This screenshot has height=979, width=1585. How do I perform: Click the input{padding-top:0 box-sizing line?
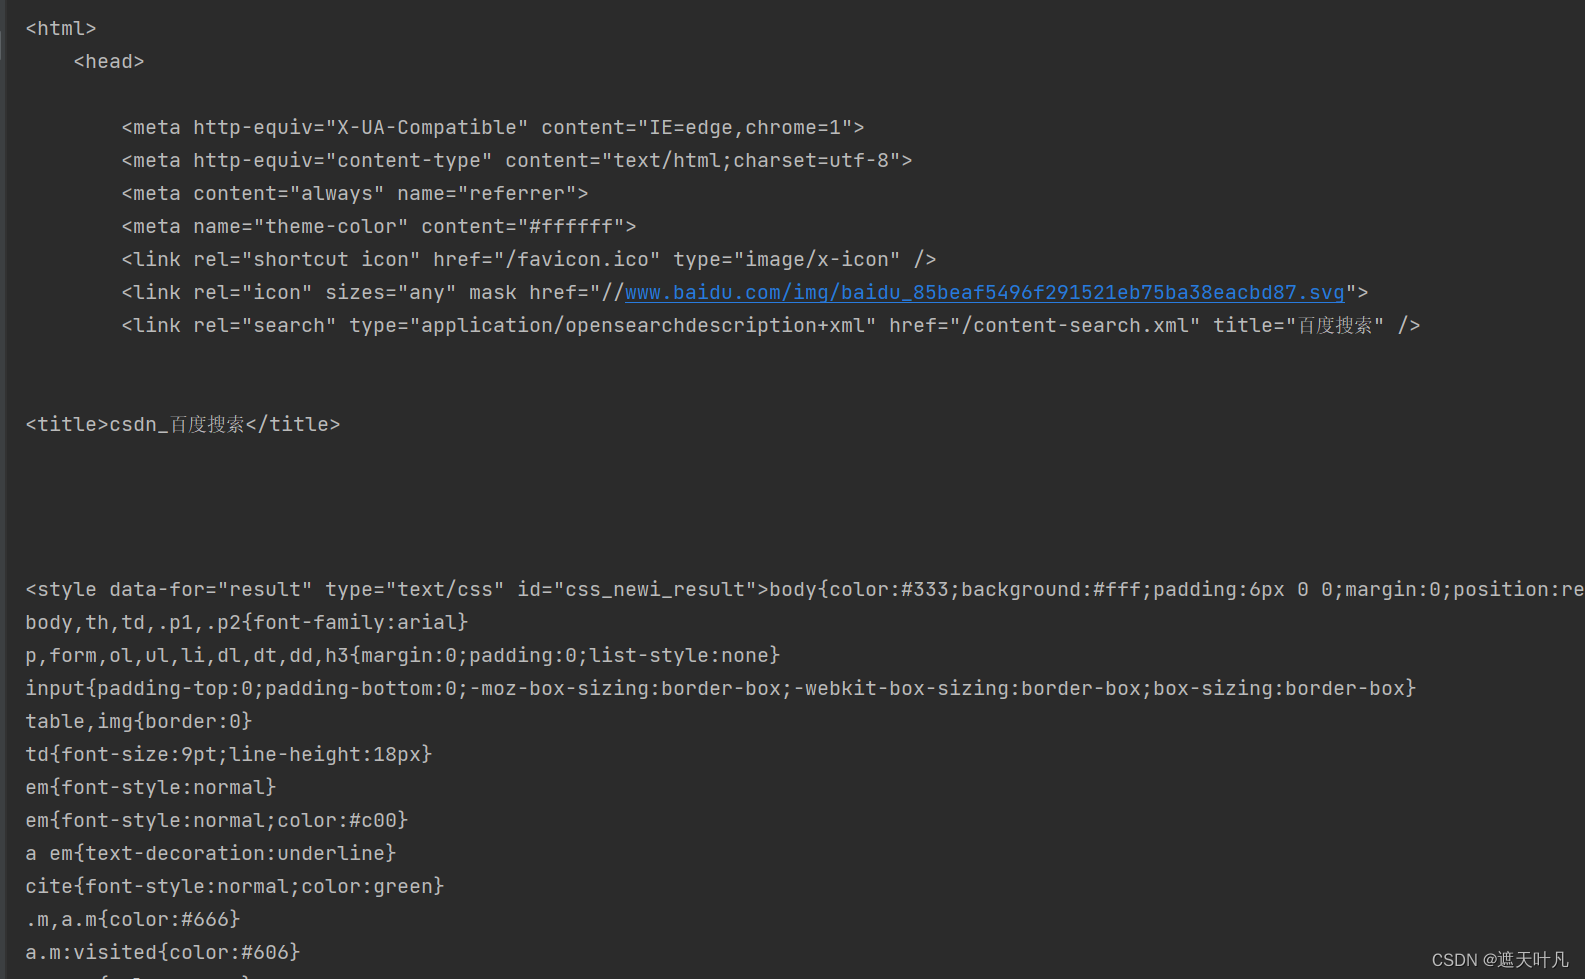click(x=721, y=688)
